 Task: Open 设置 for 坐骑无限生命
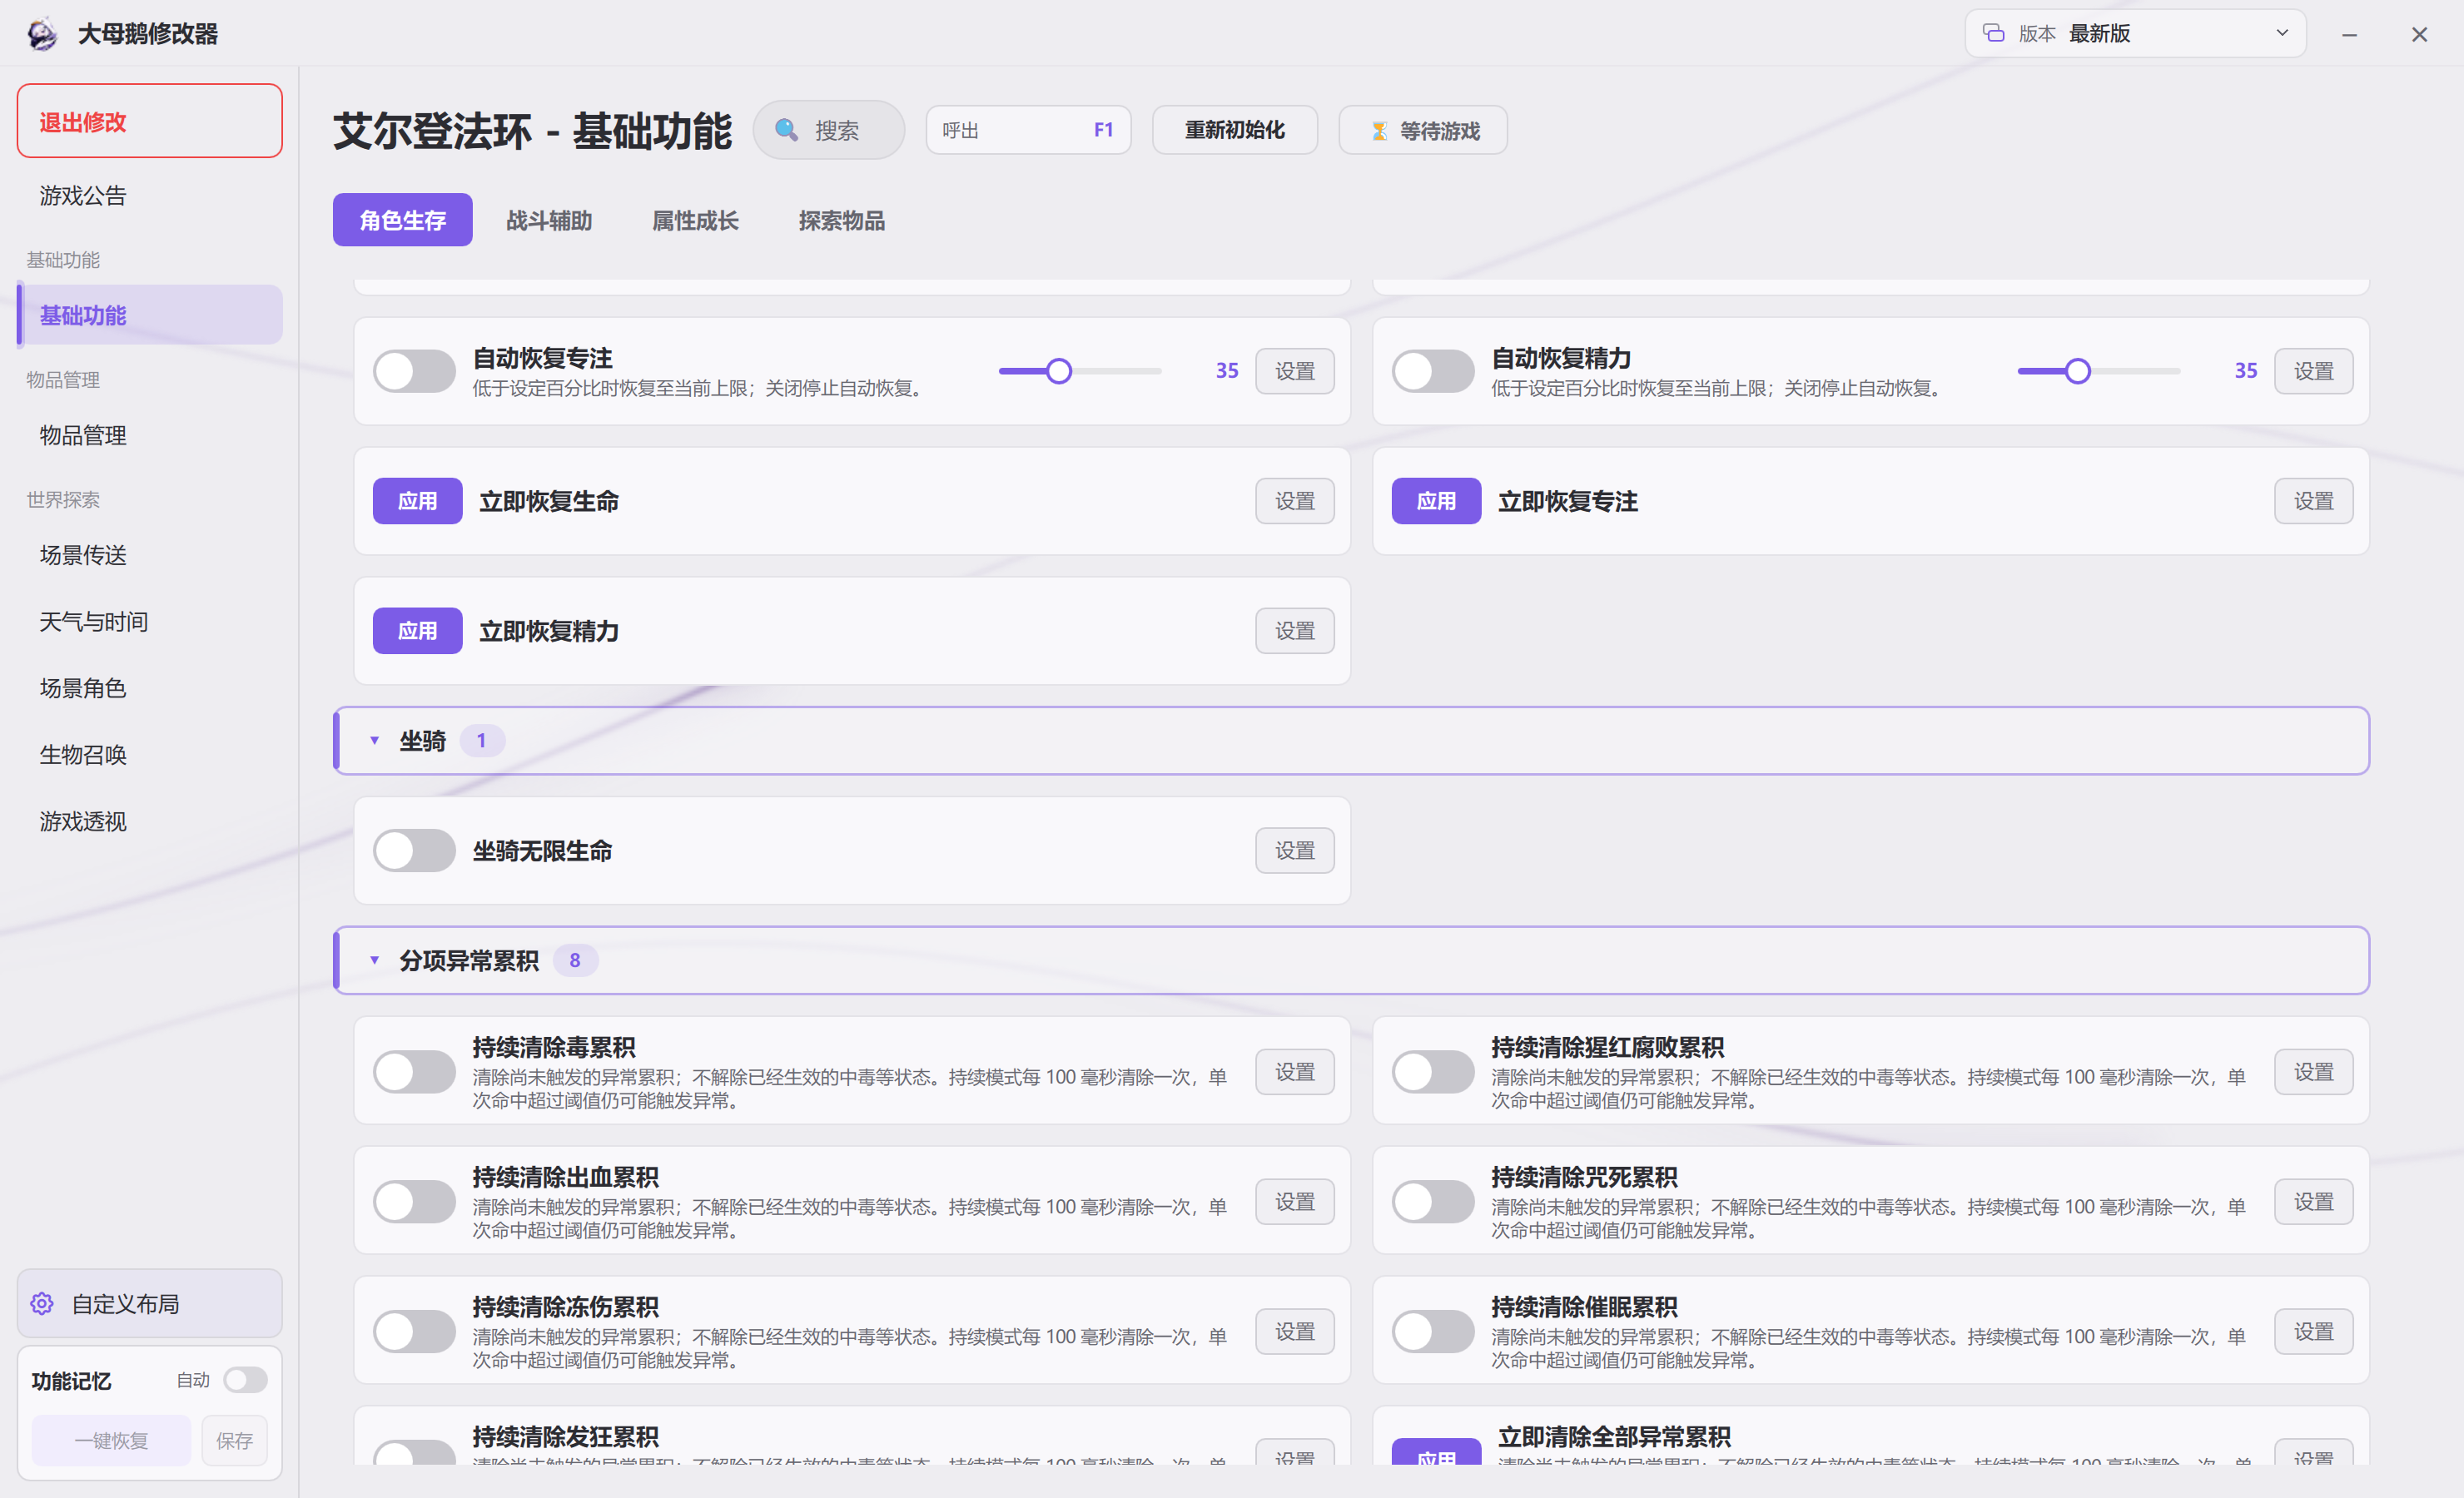1294,851
